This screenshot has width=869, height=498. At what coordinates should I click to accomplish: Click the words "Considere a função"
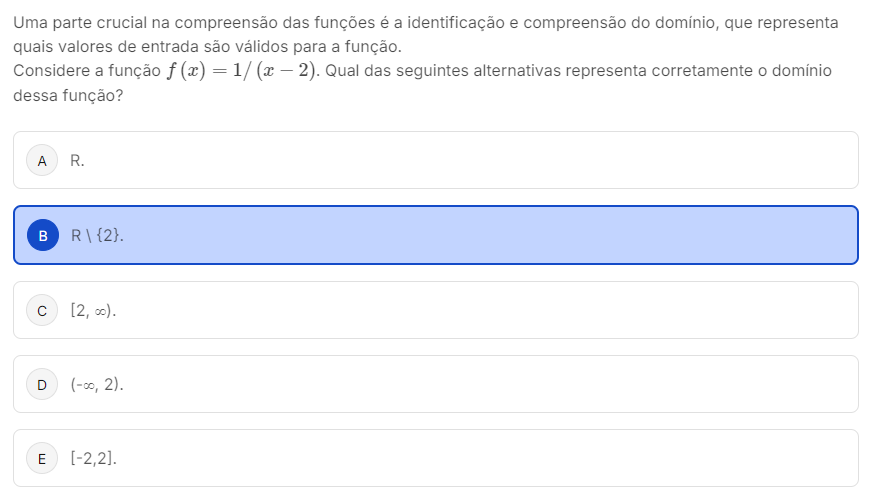(87, 71)
